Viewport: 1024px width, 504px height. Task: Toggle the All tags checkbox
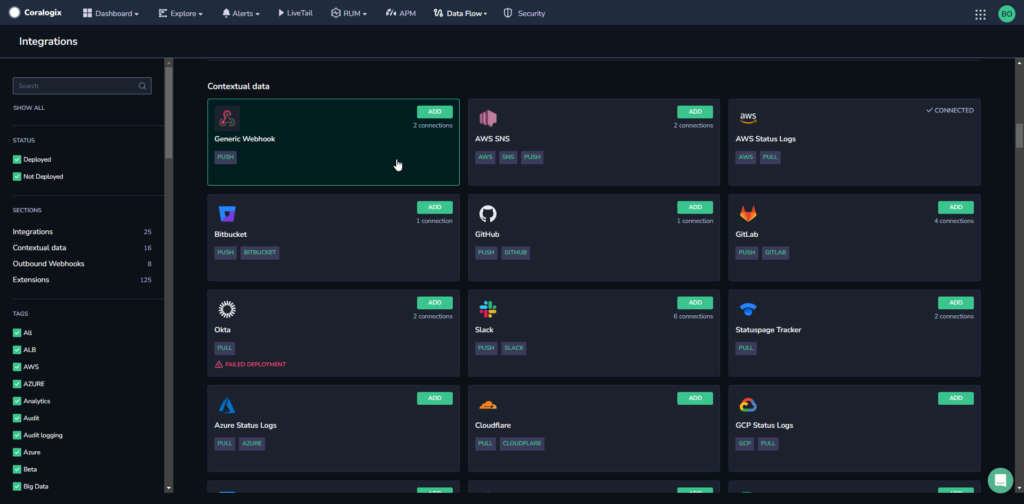pos(17,333)
